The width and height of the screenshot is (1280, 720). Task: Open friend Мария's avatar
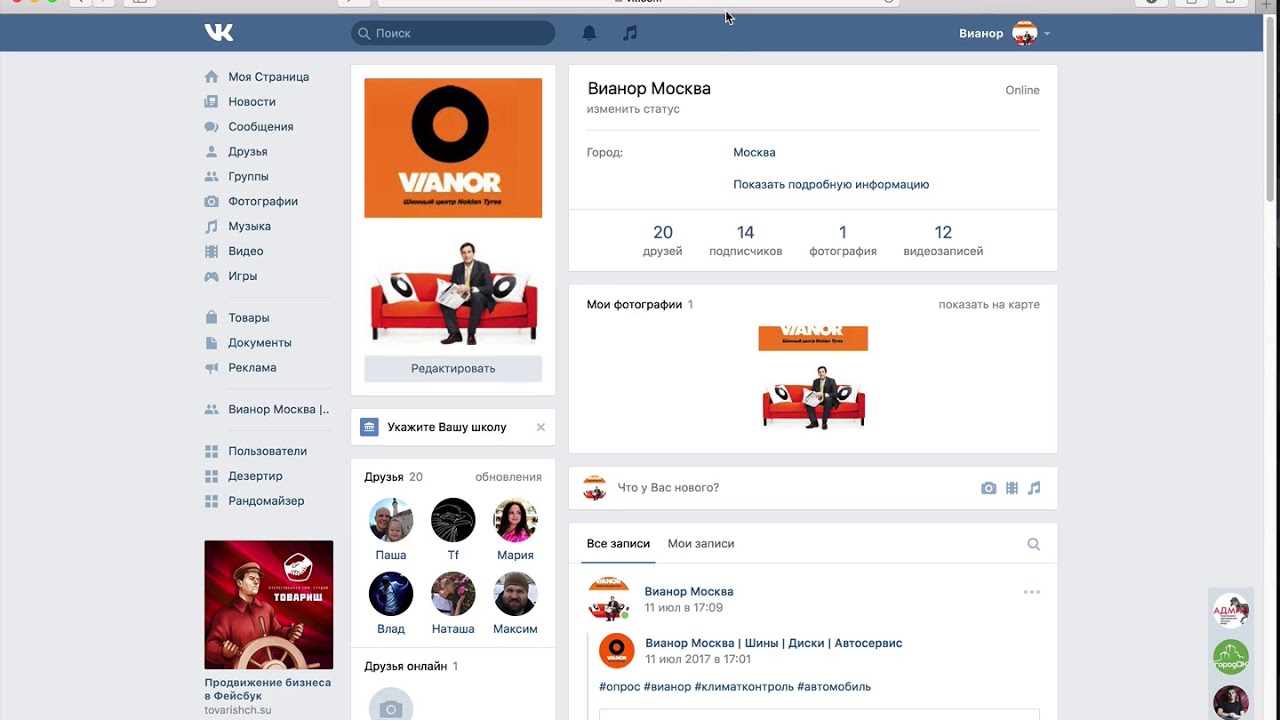point(516,520)
